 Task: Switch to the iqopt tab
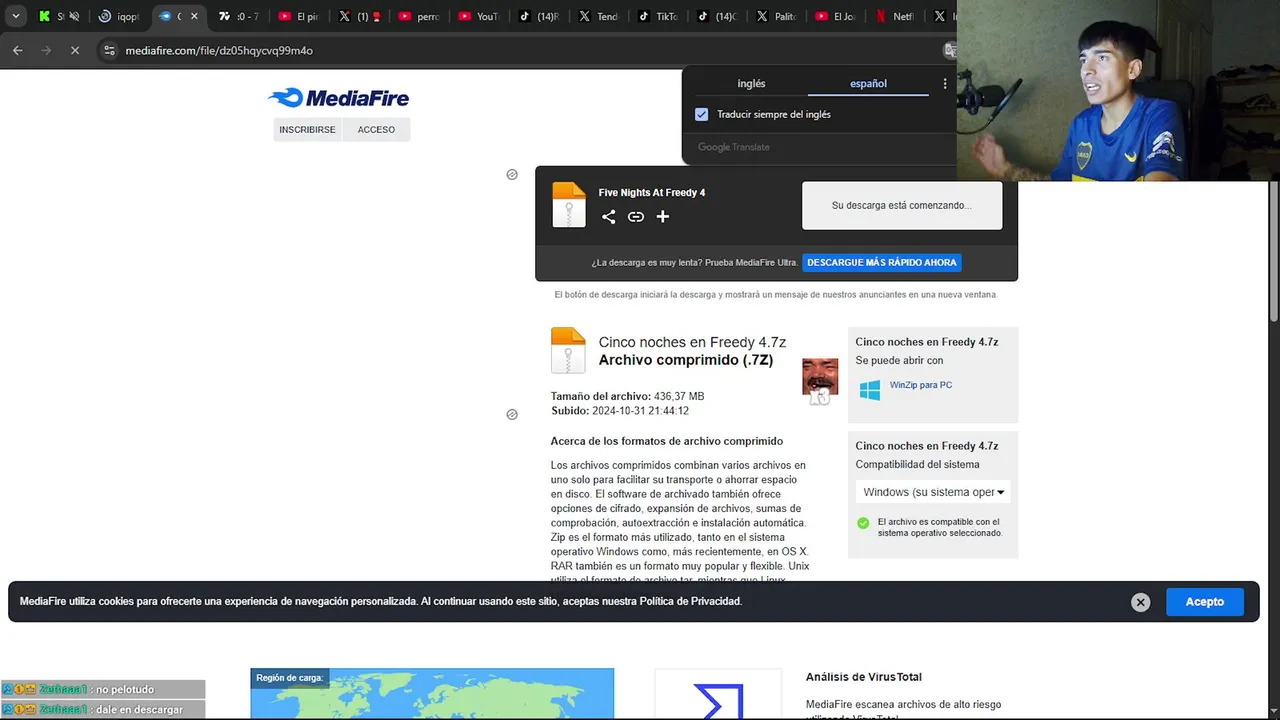120,16
